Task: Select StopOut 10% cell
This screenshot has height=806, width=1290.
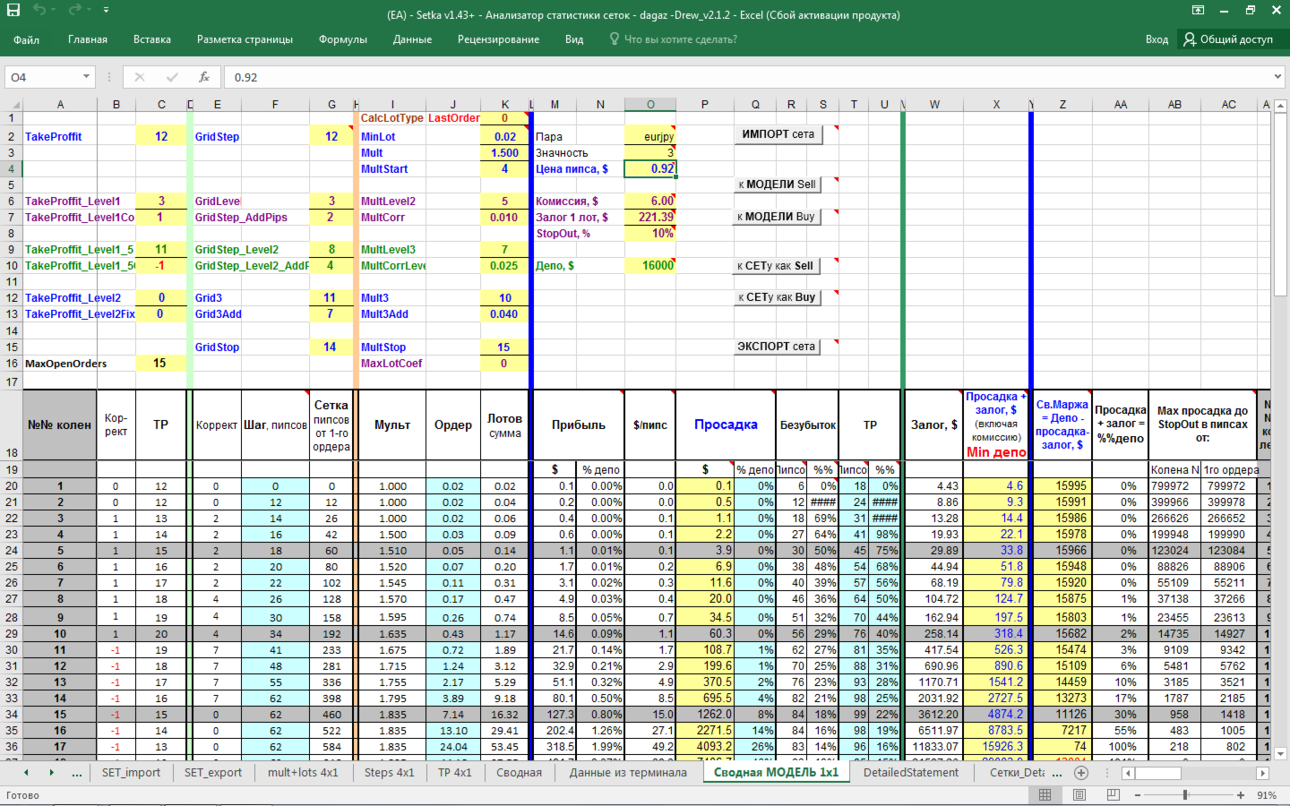Action: pyautogui.click(x=650, y=233)
